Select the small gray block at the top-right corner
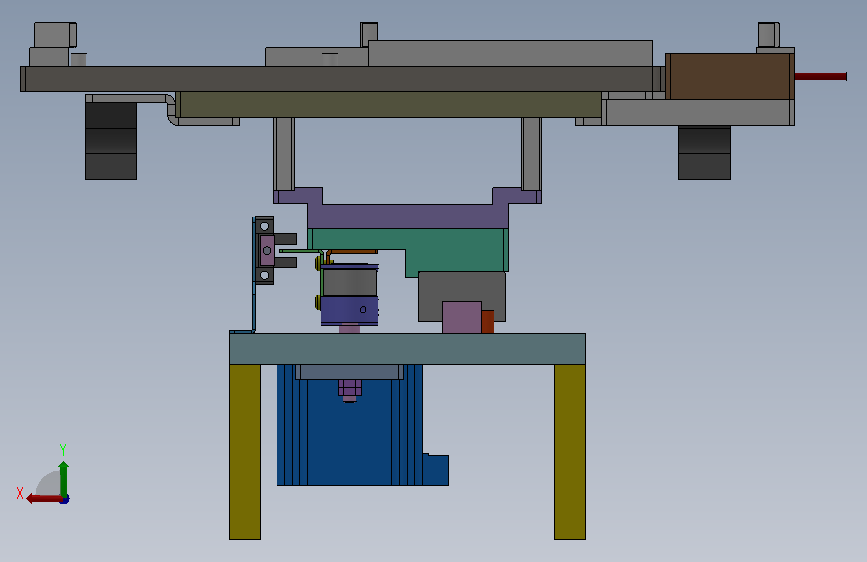The width and height of the screenshot is (867, 562). coord(769,35)
